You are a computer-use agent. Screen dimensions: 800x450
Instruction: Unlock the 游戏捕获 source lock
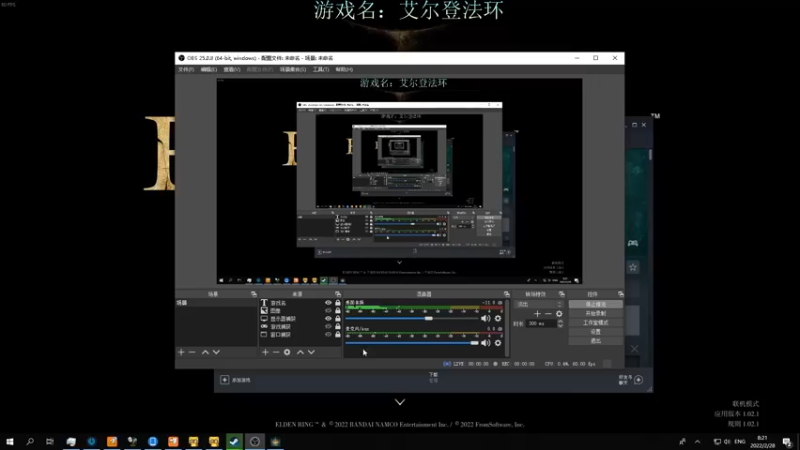[338, 326]
